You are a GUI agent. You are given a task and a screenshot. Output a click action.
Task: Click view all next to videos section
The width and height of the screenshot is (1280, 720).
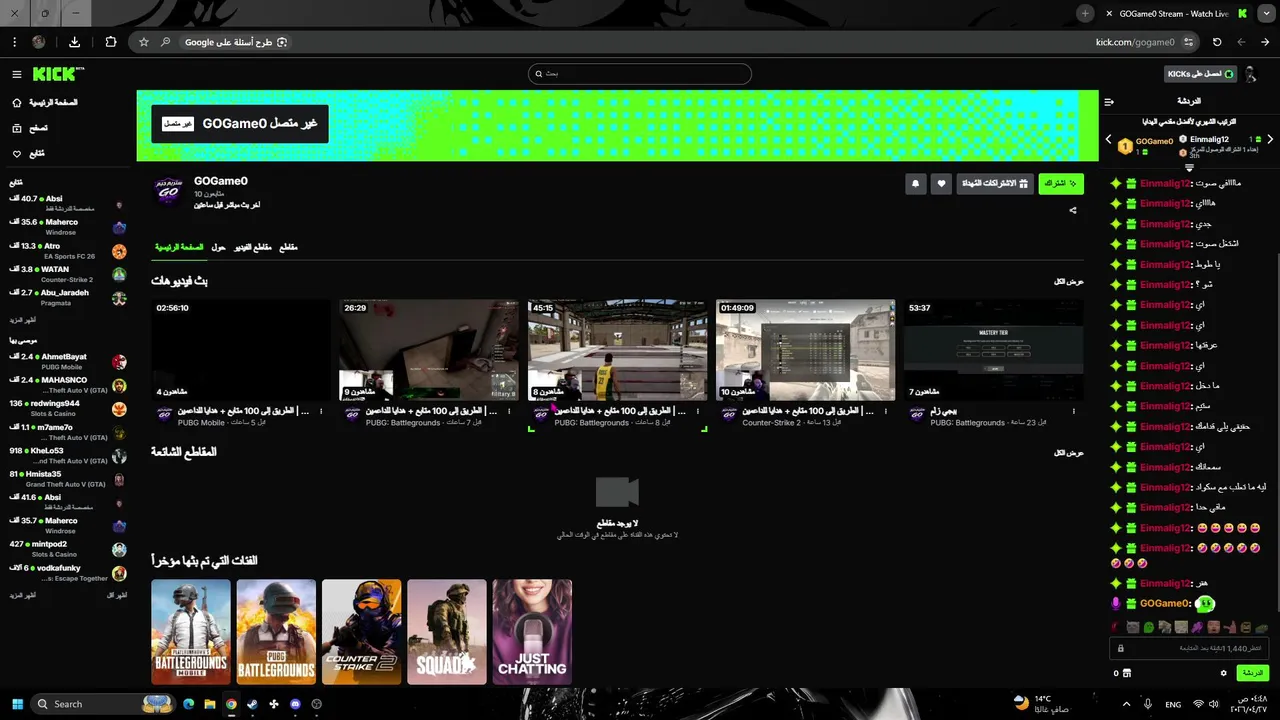point(1069,282)
